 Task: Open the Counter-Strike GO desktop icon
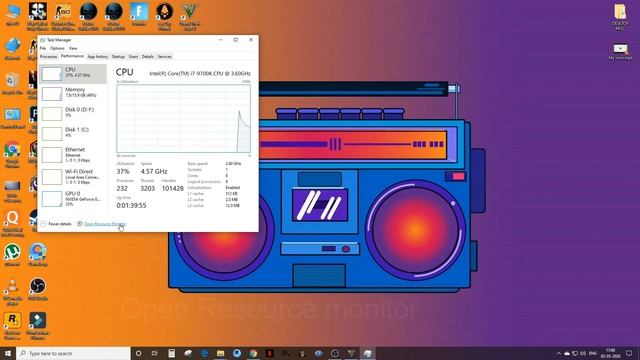[x=63, y=16]
